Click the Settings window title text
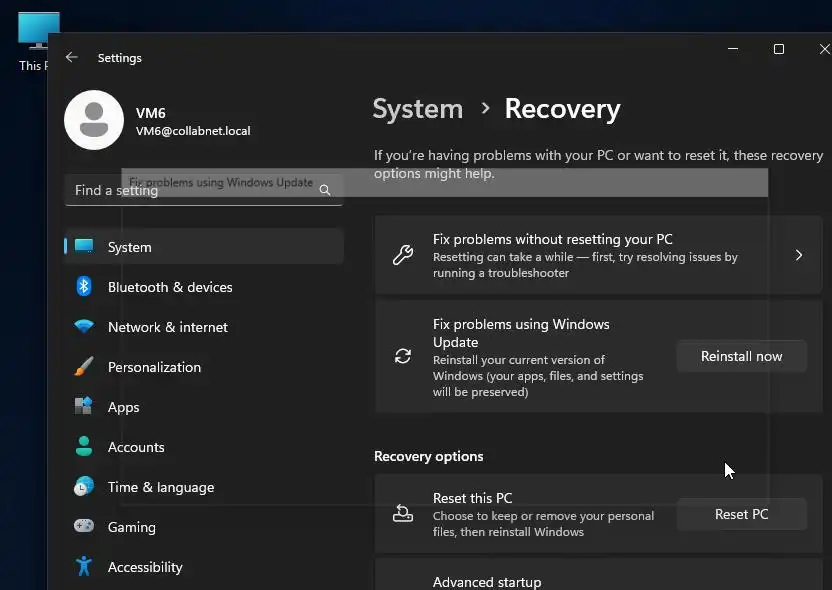The image size is (832, 590). click(x=119, y=58)
